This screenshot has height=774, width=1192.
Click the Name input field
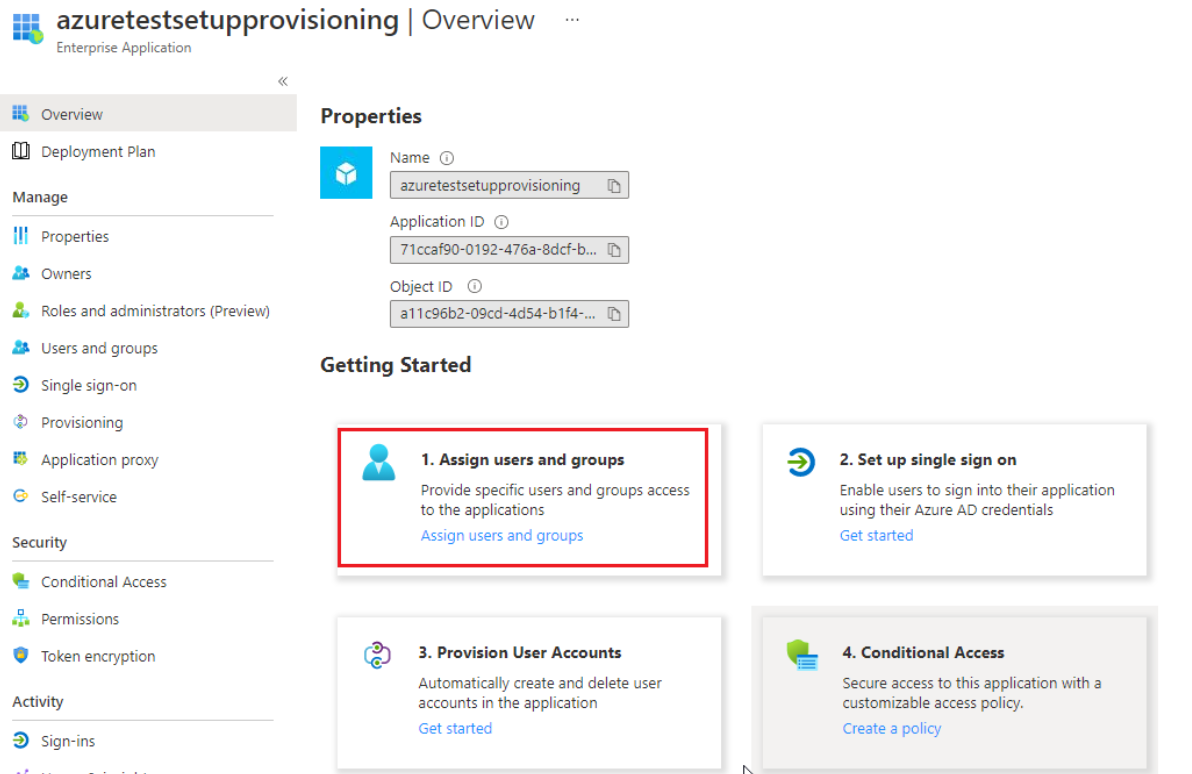[509, 186]
